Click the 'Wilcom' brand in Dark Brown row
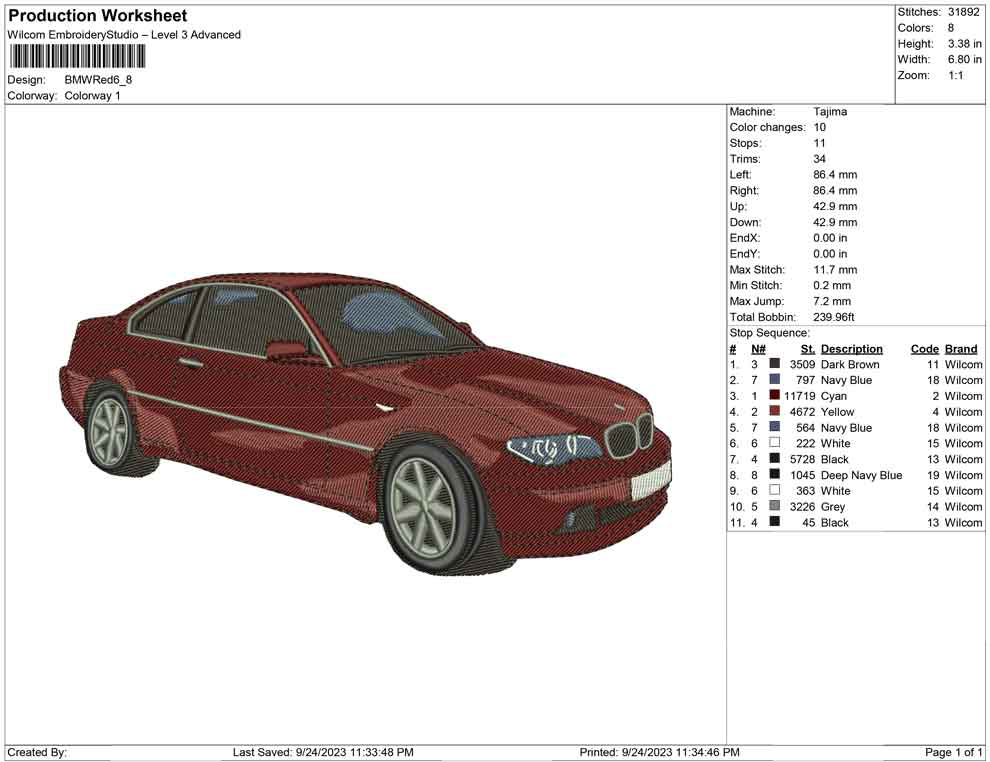This screenshot has height=762, width=990. (963, 364)
